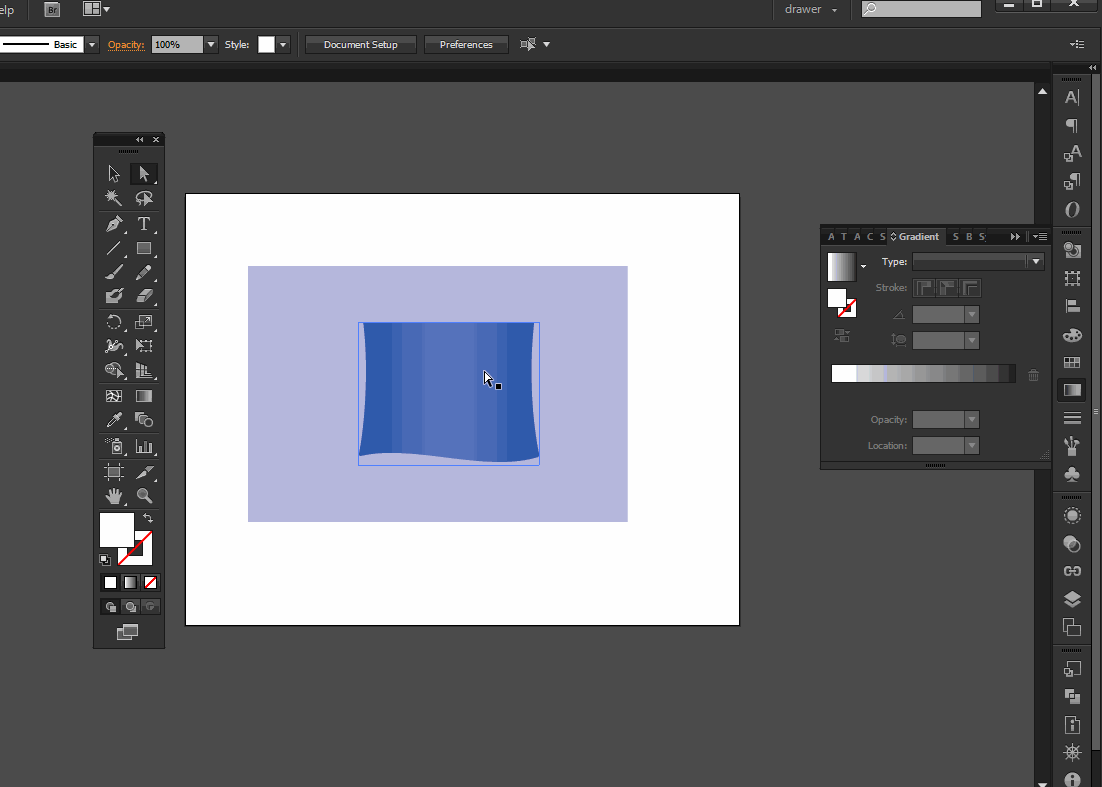Set fill mode to None

pos(151,582)
